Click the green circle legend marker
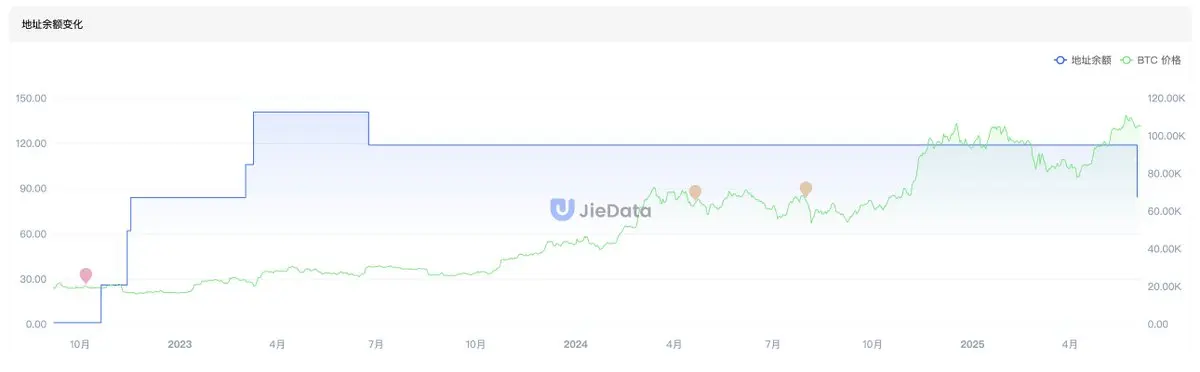 pyautogui.click(x=1126, y=60)
